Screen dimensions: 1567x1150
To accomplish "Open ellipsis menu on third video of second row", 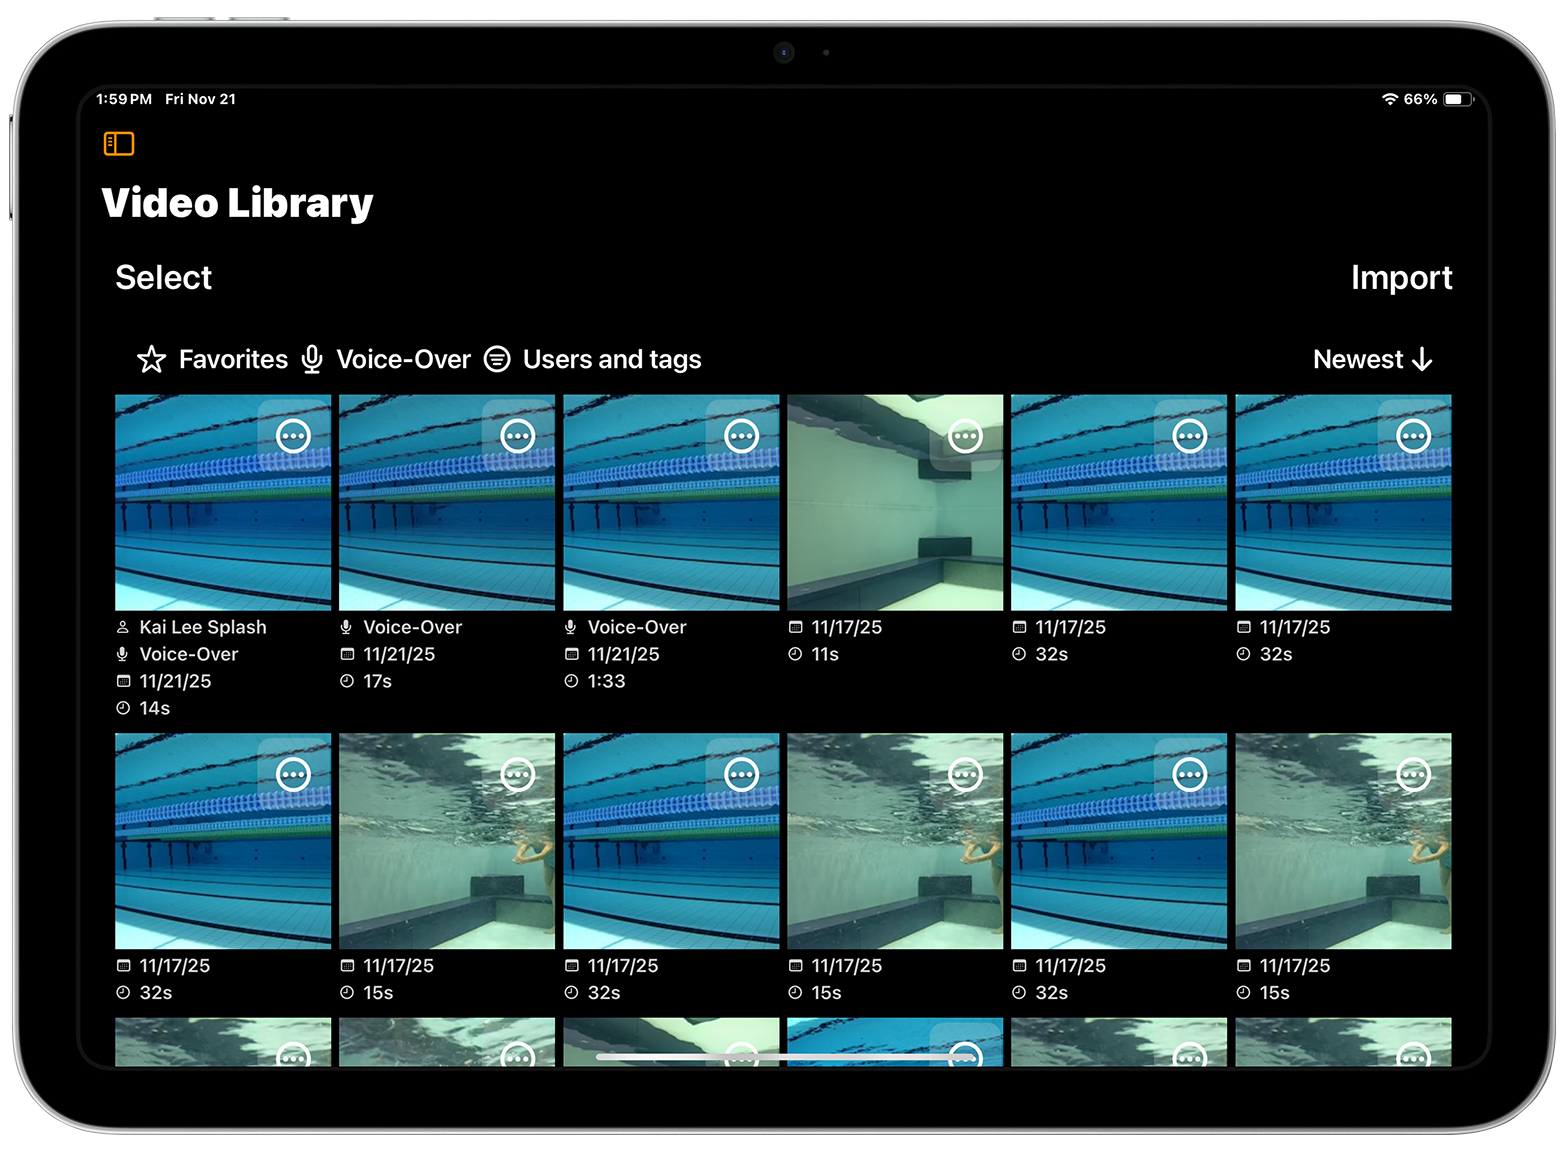I will [741, 775].
